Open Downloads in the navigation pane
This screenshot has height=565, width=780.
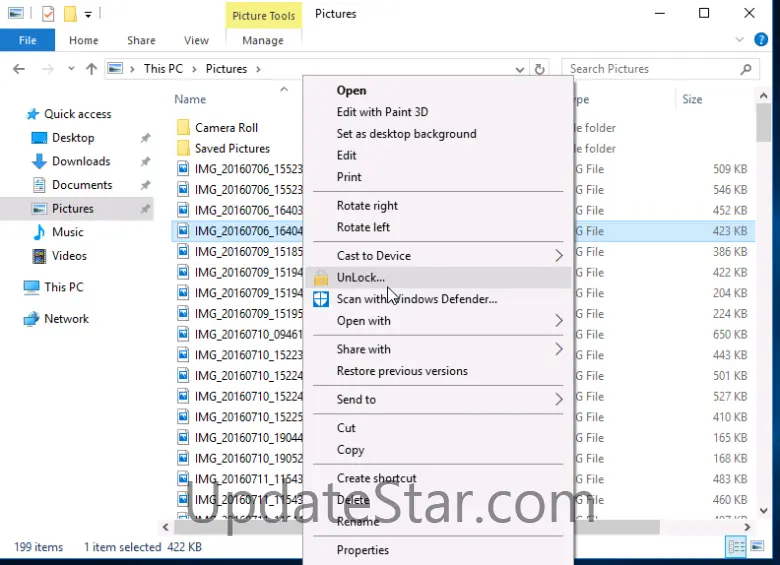[x=81, y=161]
